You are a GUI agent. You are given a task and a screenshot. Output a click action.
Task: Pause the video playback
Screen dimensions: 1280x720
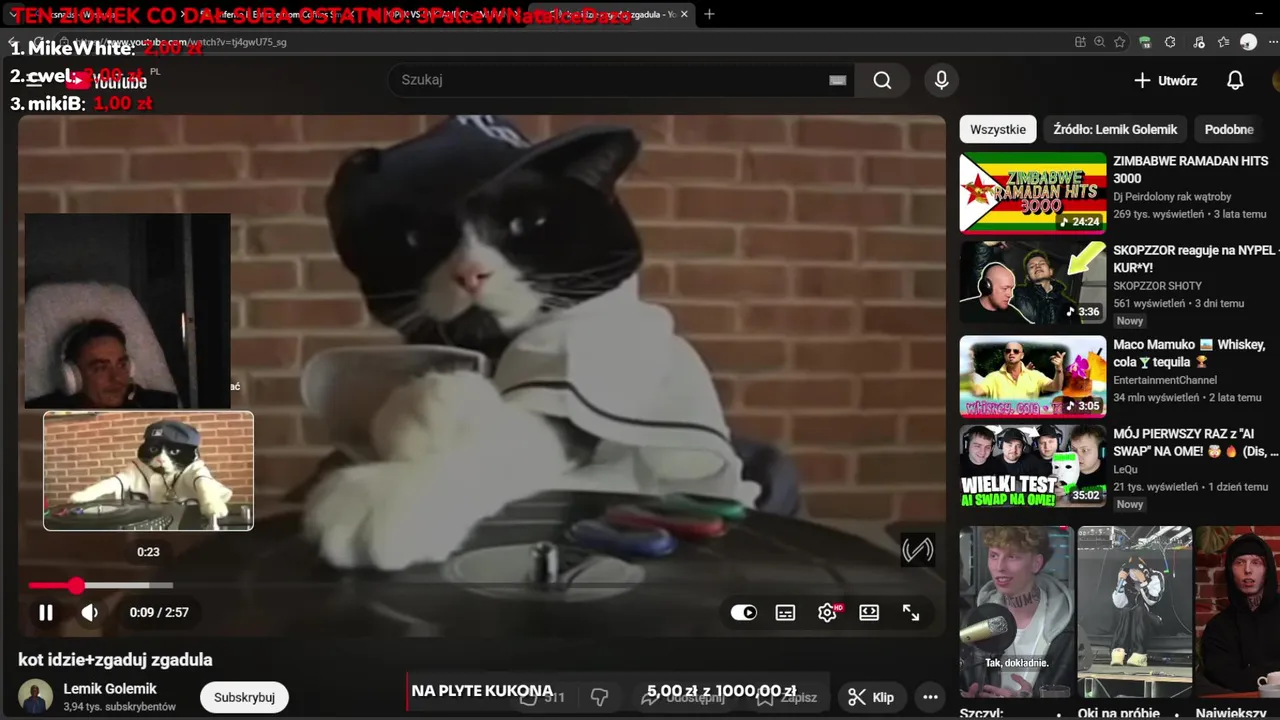46,613
